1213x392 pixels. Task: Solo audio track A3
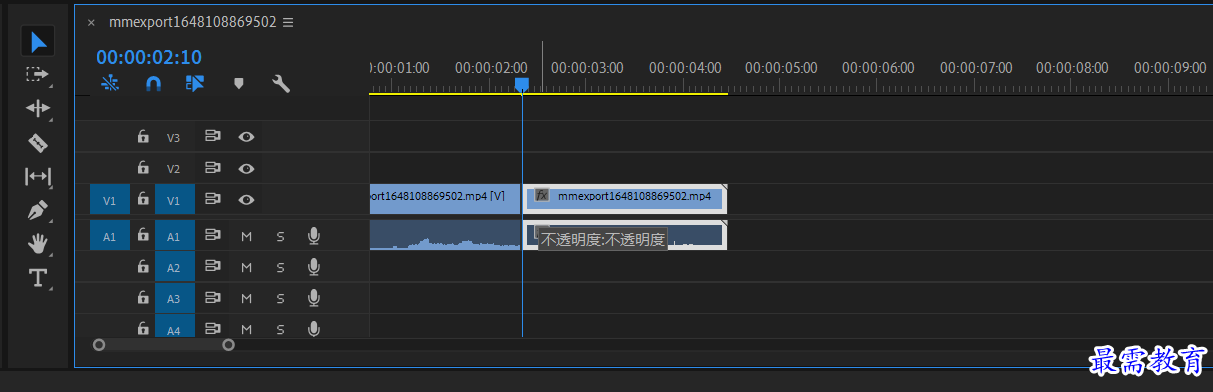pyautogui.click(x=280, y=298)
